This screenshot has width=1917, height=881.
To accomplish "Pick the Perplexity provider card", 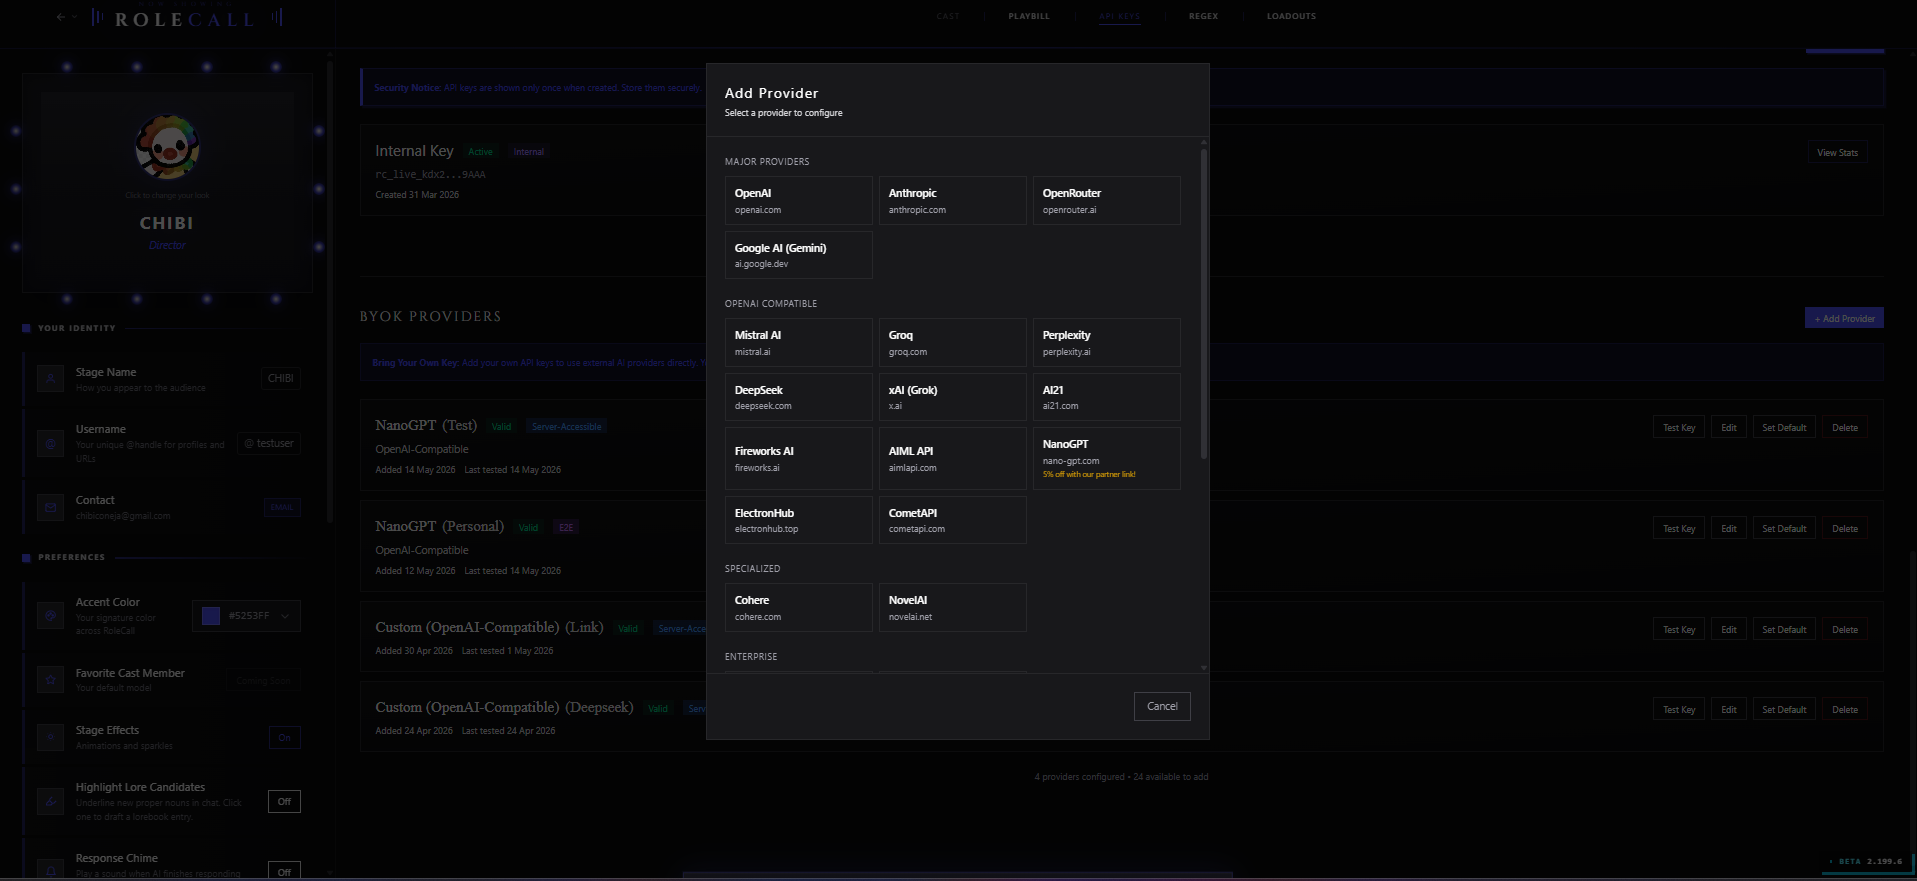I will (x=1107, y=343).
